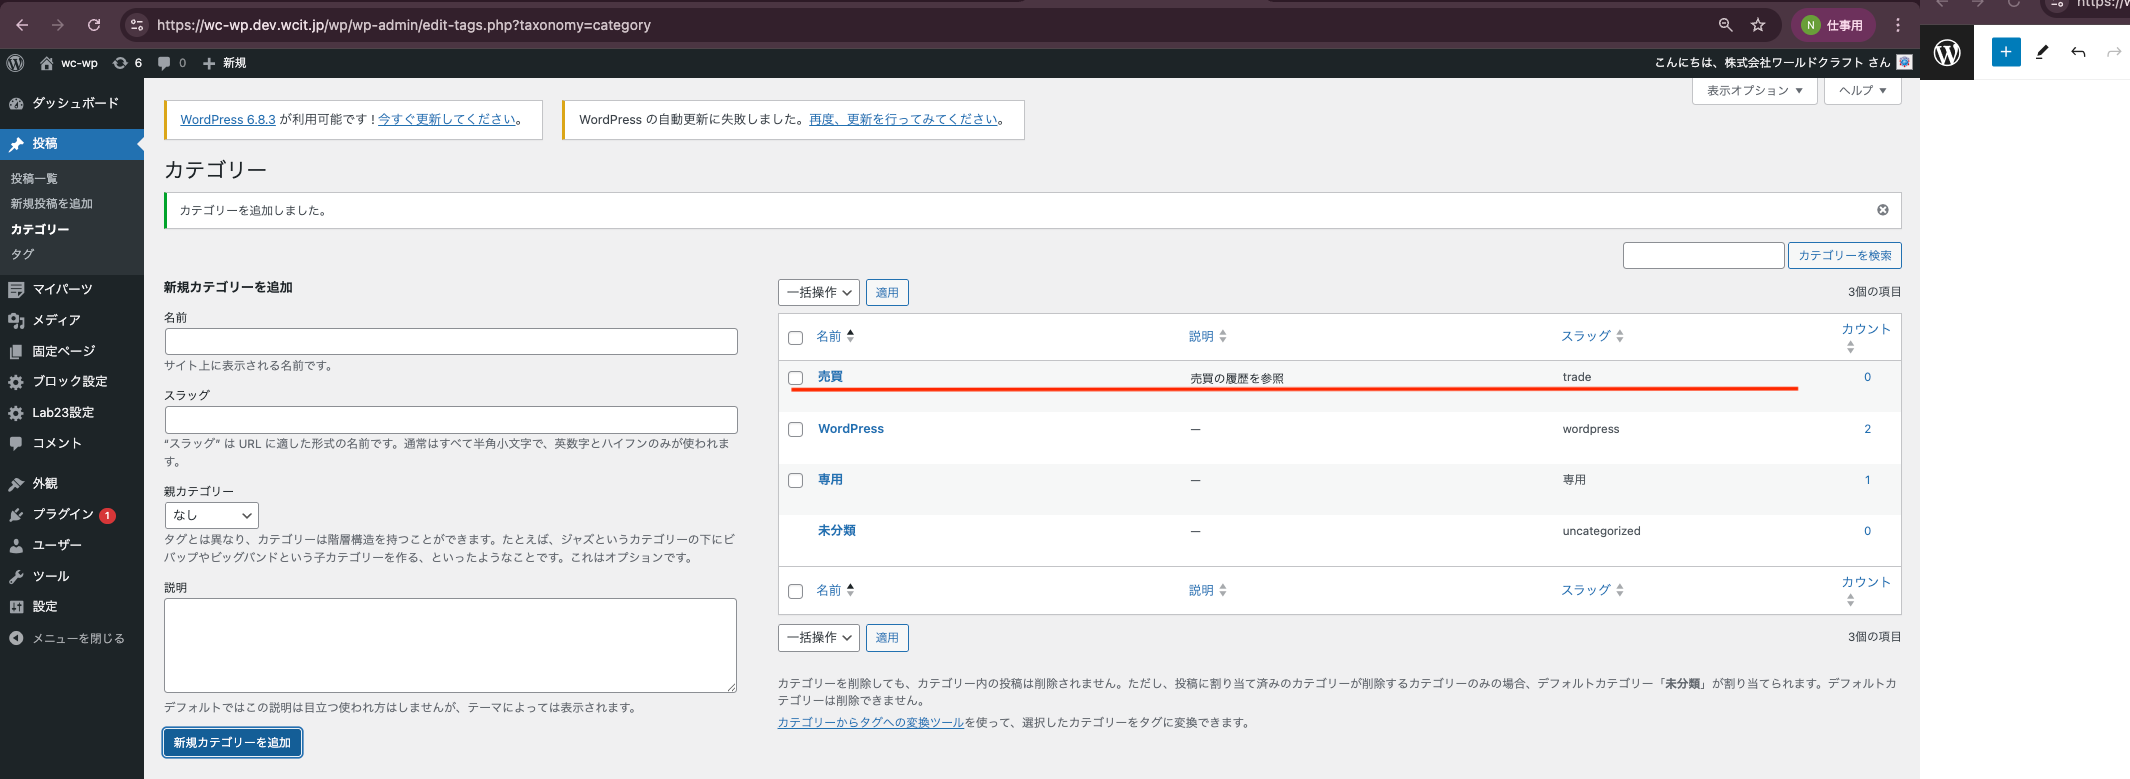This screenshot has height=779, width=2130.
Task: Open メディア in the sidebar menu
Action: (56, 320)
